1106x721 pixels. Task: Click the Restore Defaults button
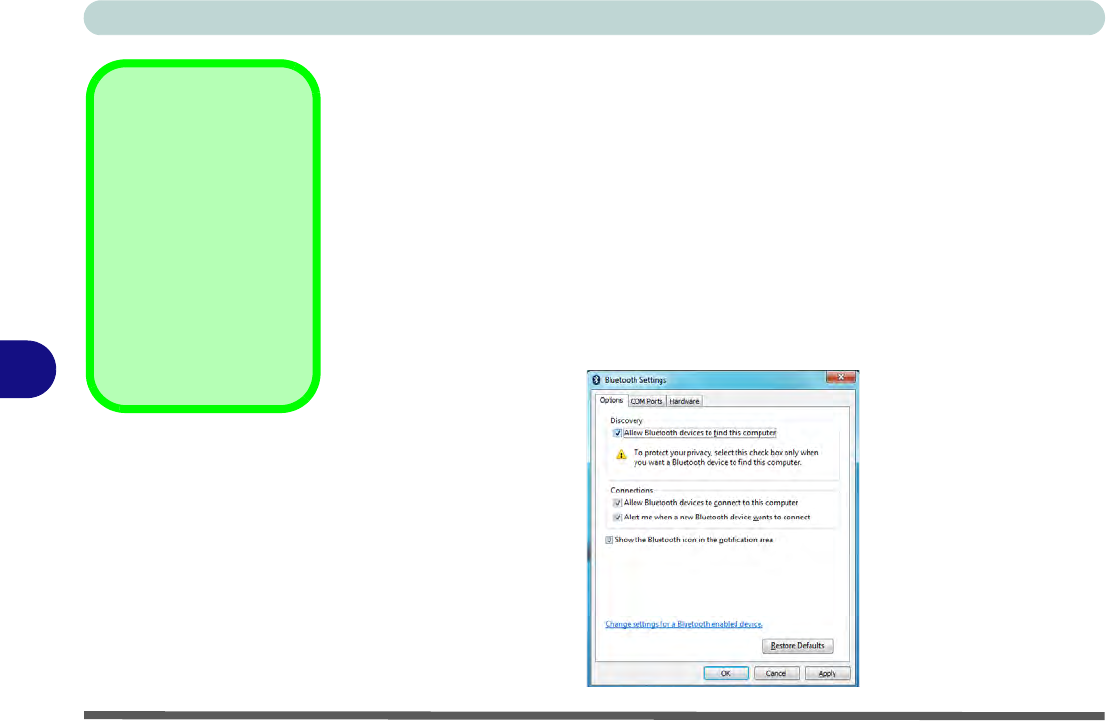click(x=798, y=646)
